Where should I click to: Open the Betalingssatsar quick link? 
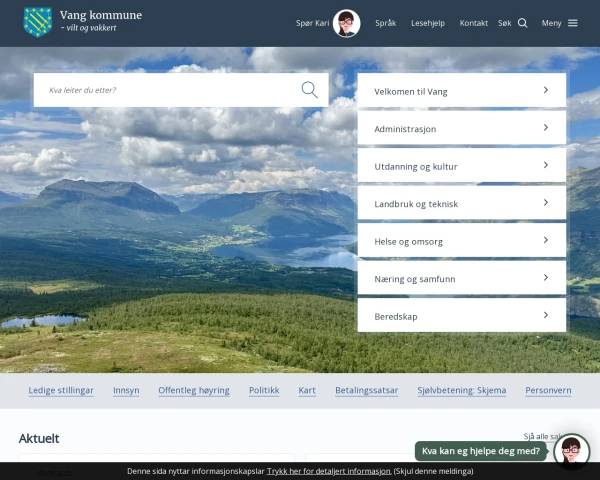(366, 390)
